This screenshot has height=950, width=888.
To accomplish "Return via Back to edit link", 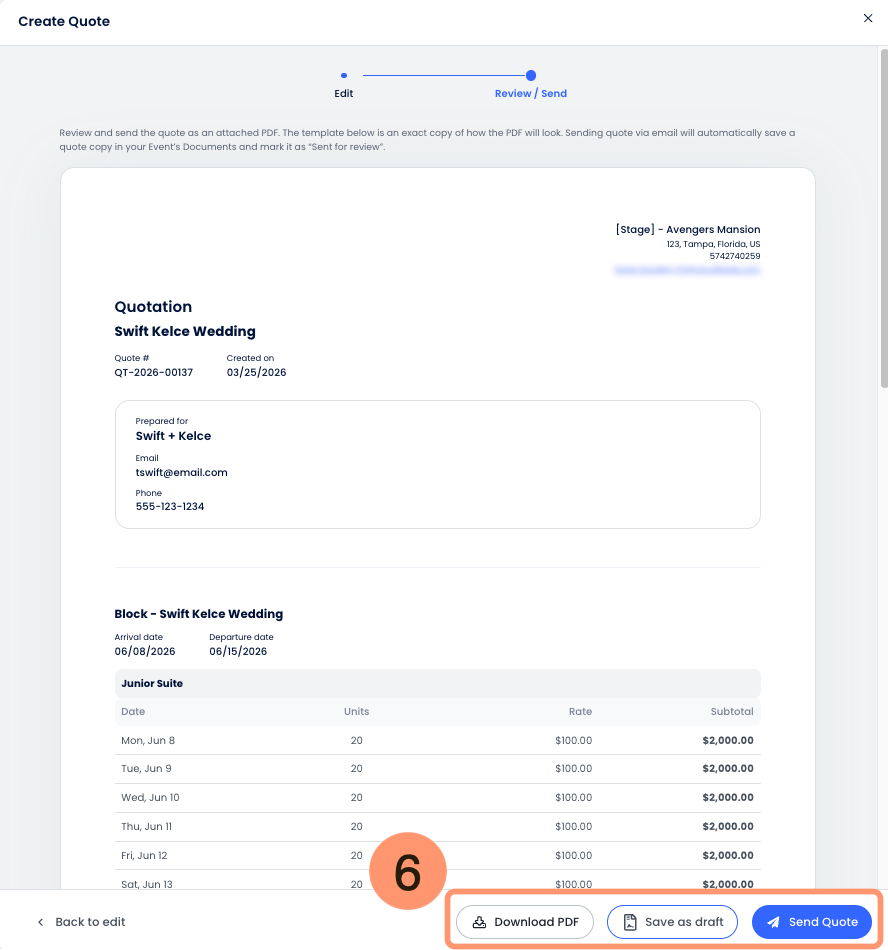I will pyautogui.click(x=90, y=922).
